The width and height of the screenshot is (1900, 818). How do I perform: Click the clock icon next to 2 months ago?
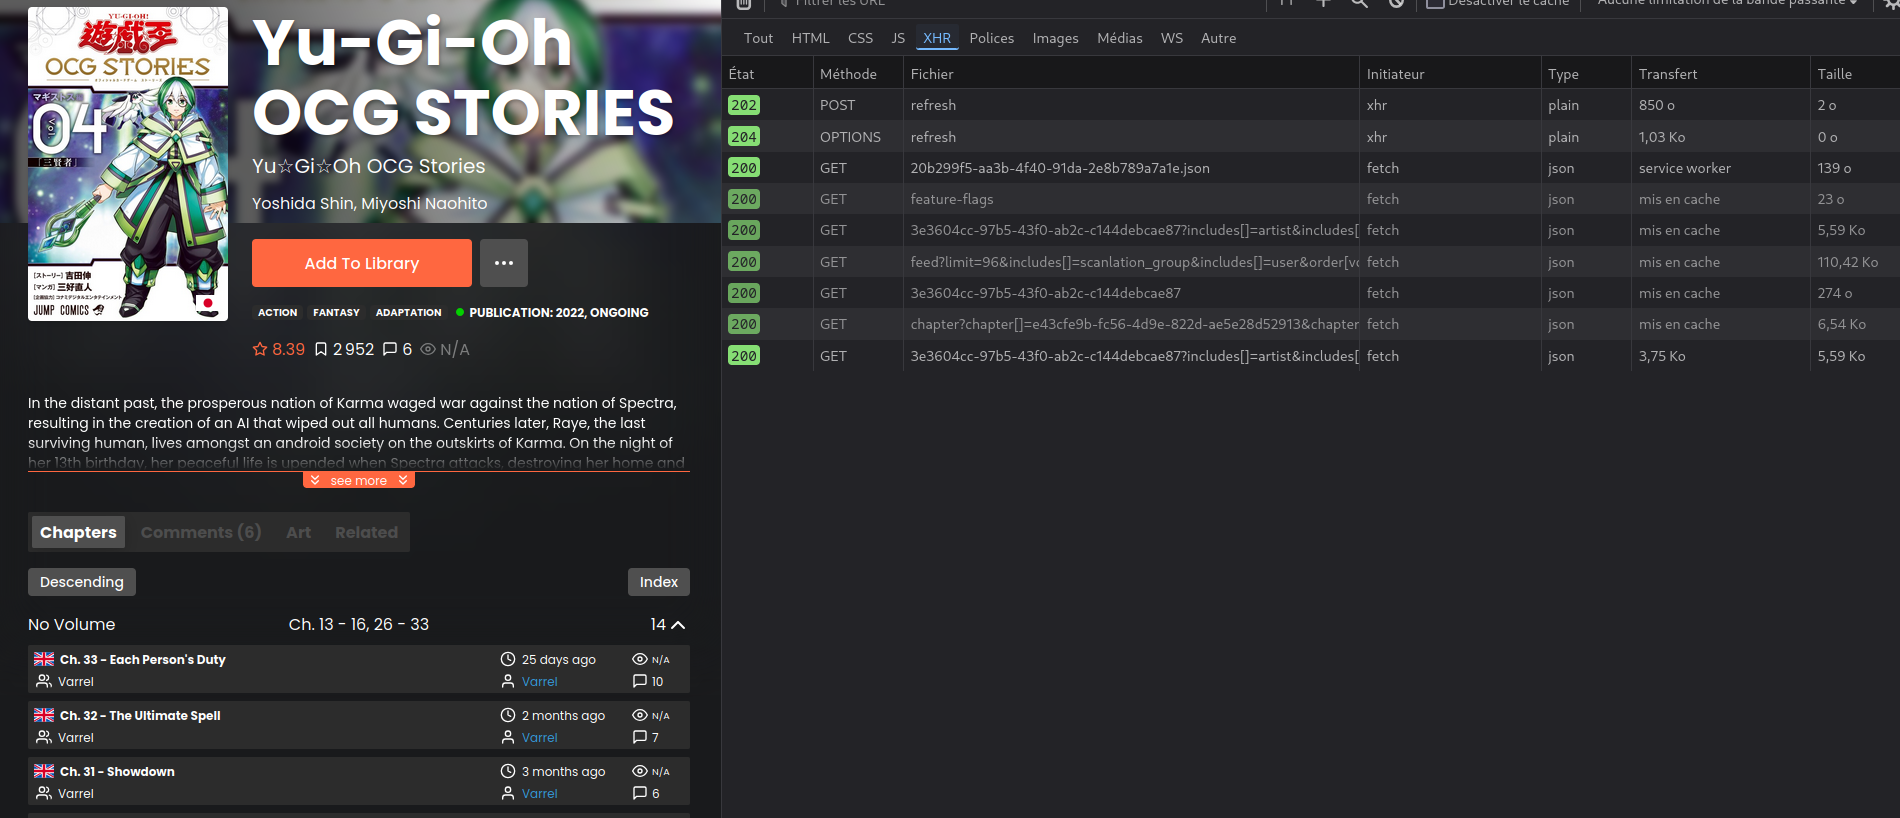tap(508, 715)
